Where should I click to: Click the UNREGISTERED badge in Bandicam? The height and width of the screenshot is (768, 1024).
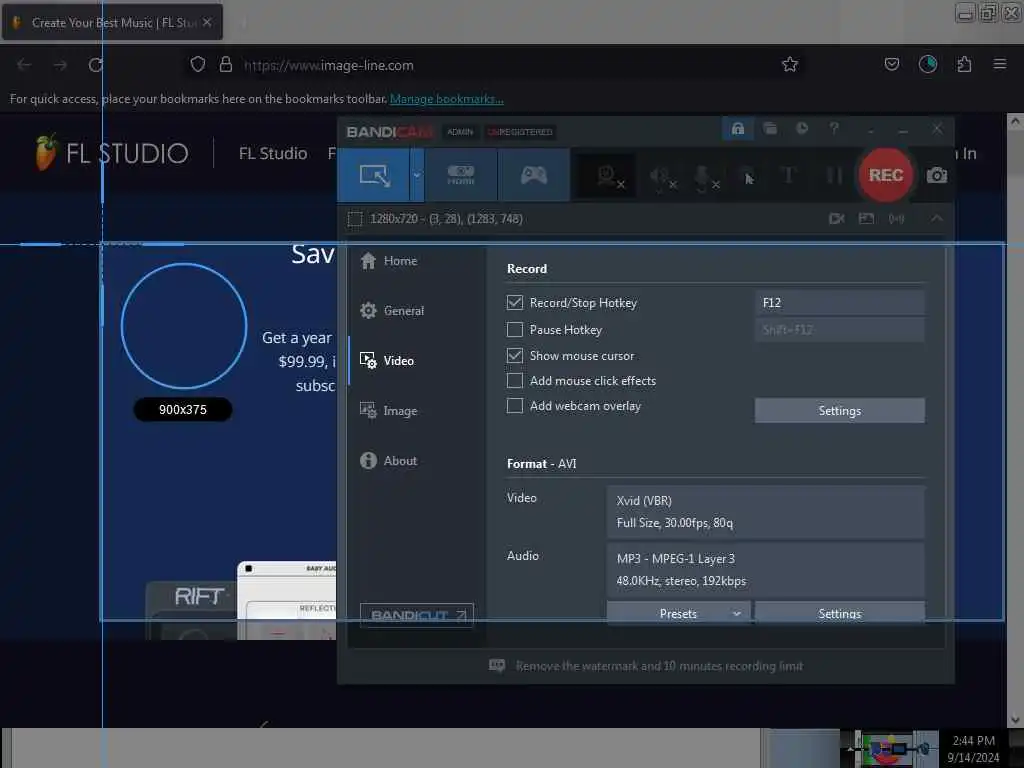tap(520, 132)
